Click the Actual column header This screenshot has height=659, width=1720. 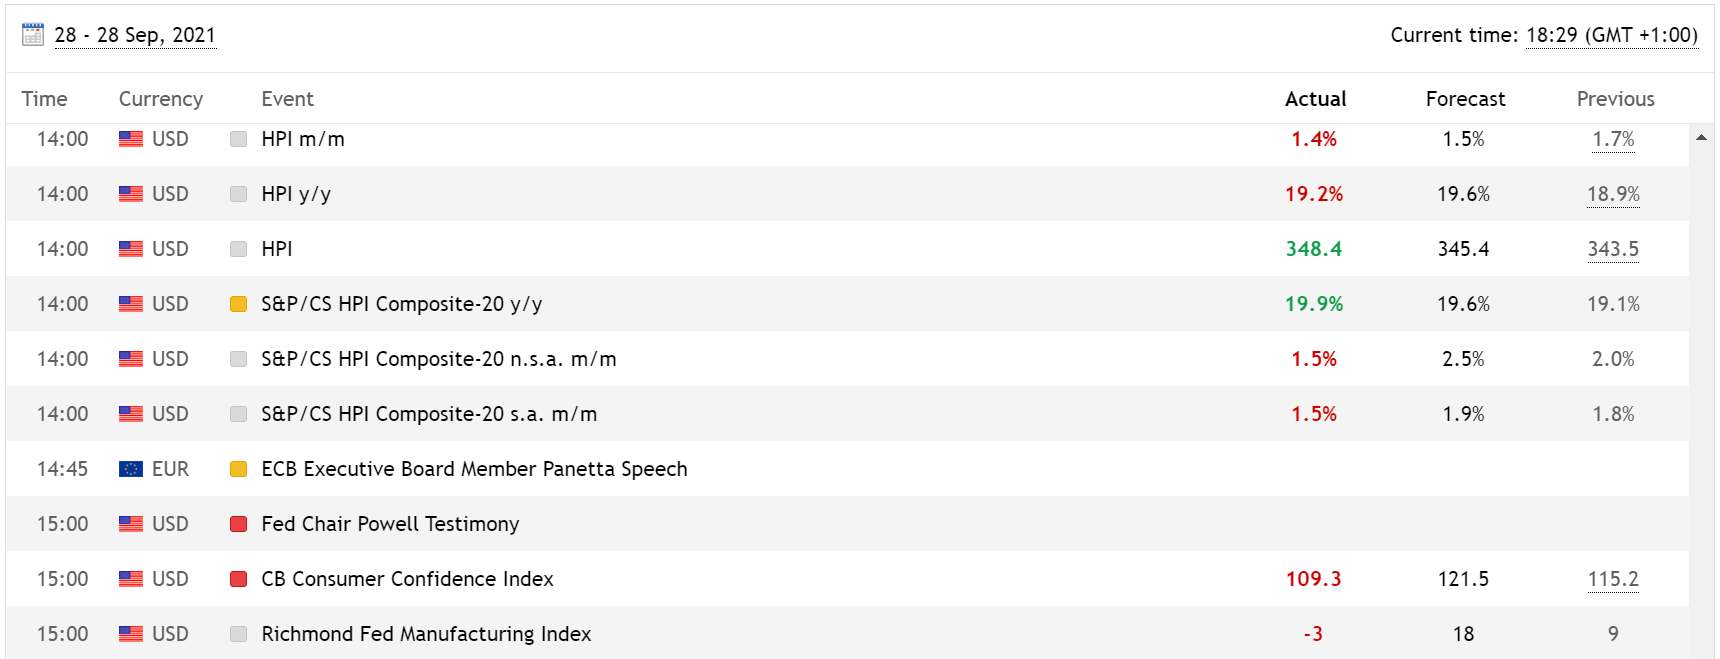[1315, 99]
